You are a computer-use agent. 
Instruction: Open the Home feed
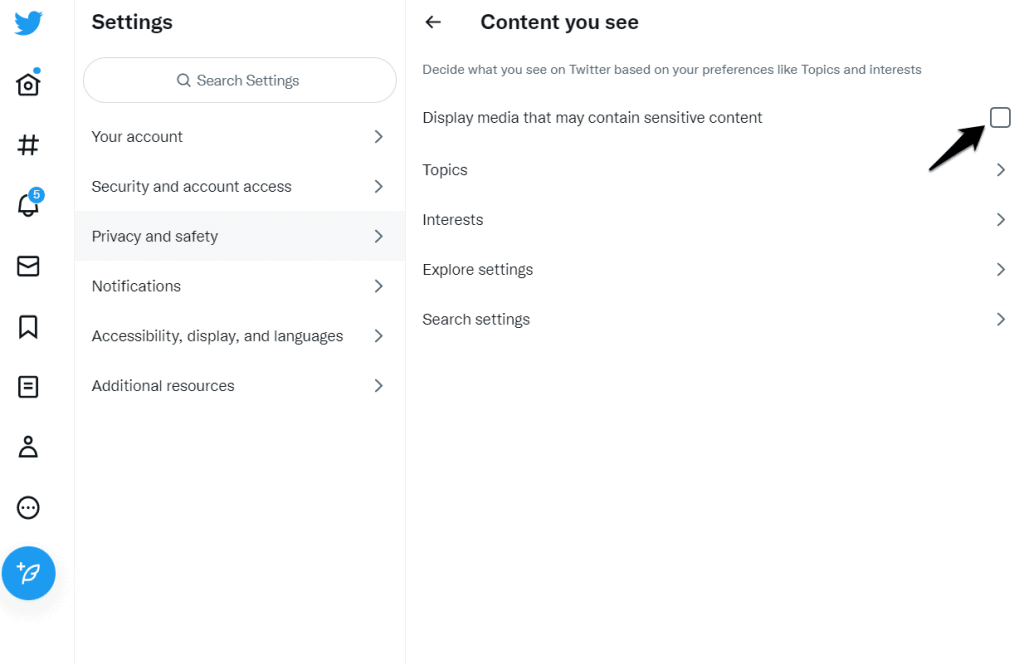[x=28, y=84]
